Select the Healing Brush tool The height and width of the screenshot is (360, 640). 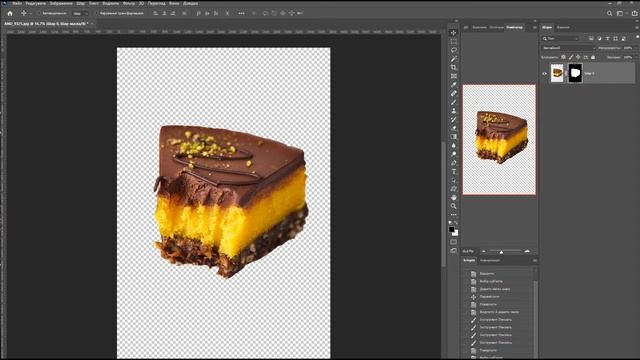pyautogui.click(x=453, y=93)
